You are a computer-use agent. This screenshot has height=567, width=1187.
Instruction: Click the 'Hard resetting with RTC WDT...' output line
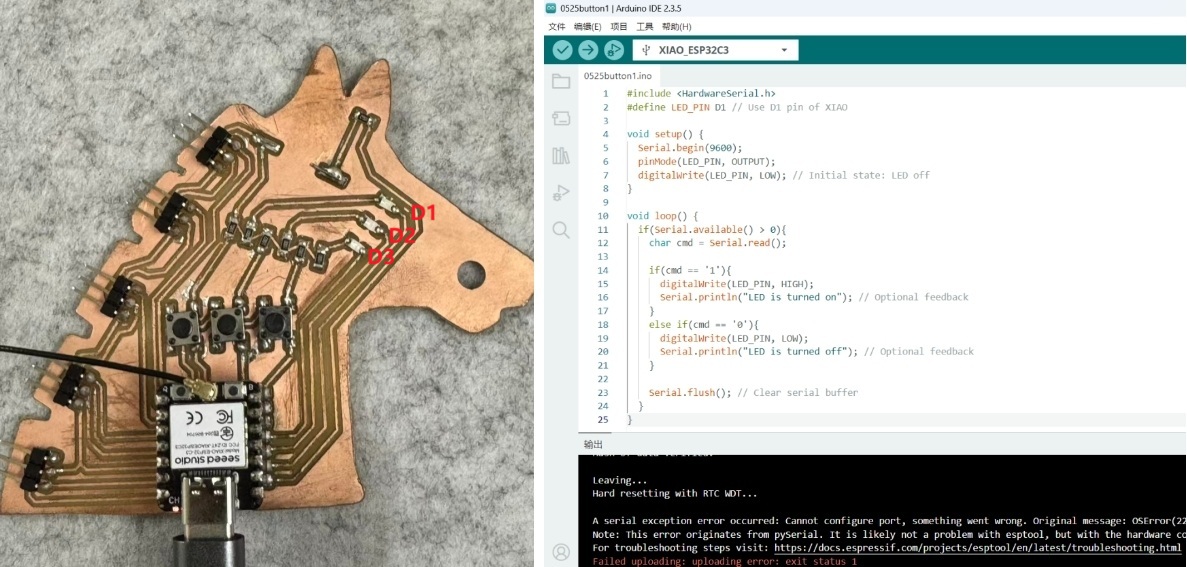click(675, 494)
